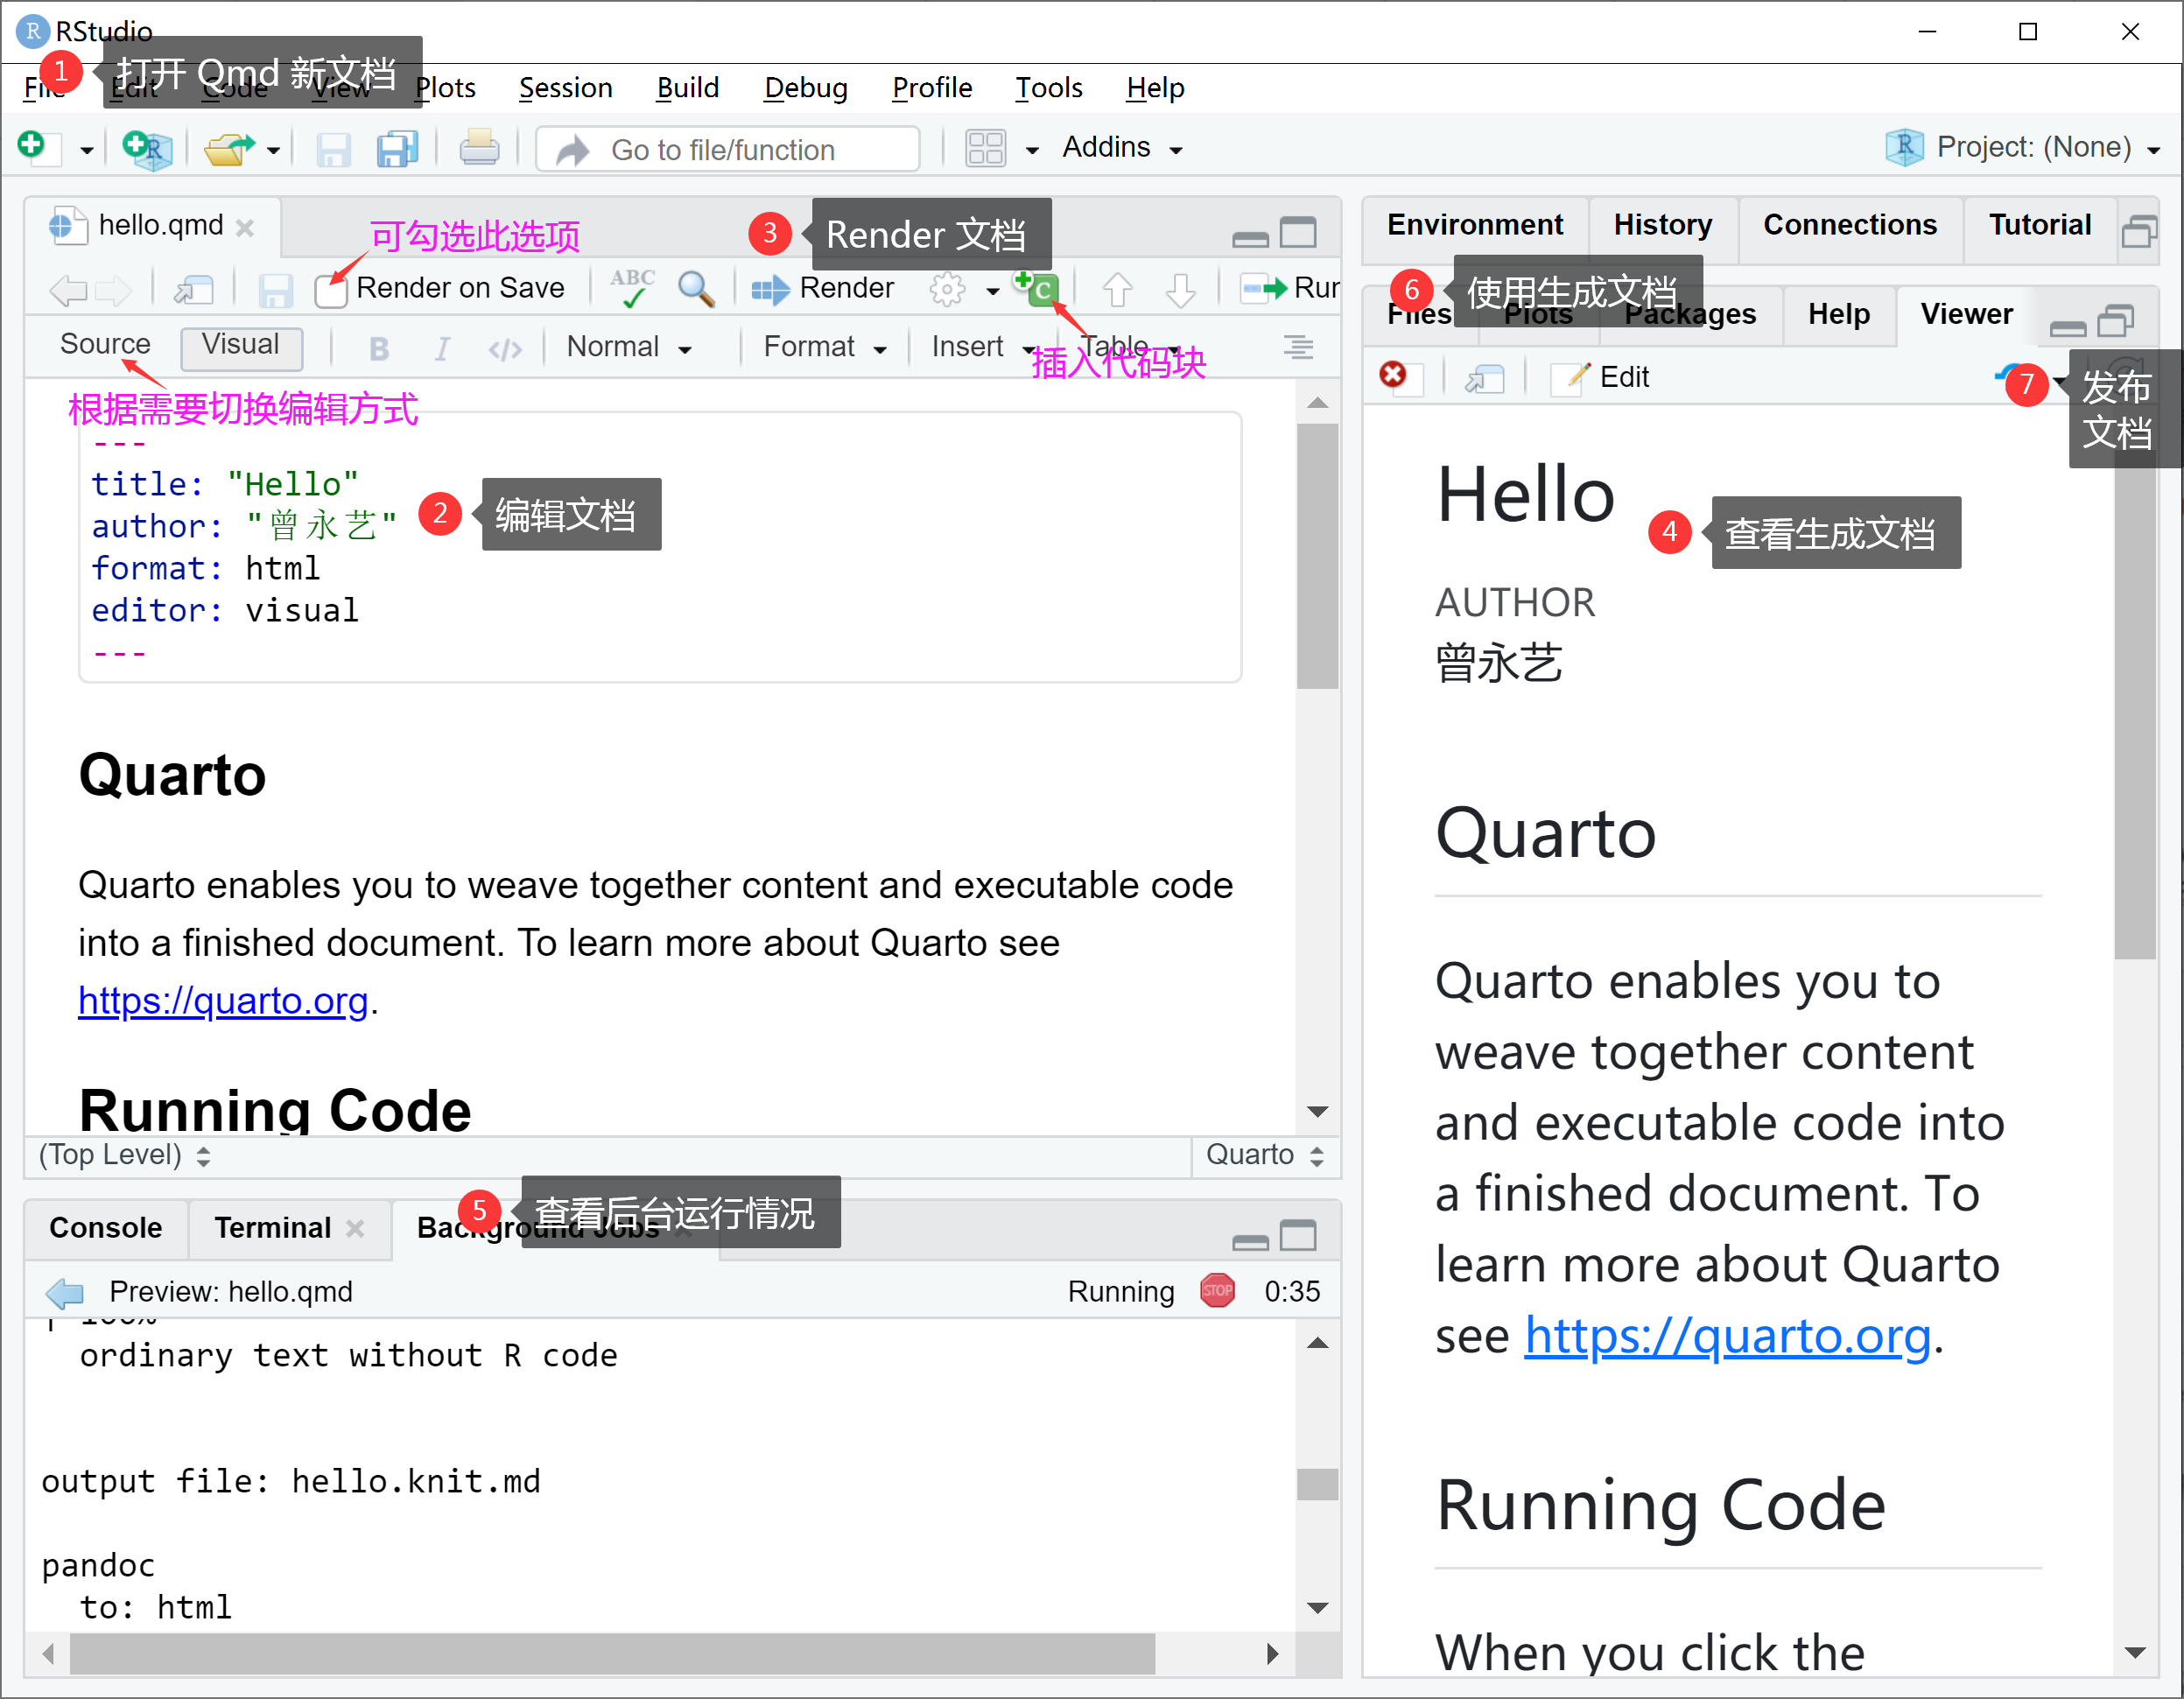The width and height of the screenshot is (2184, 1699).
Task: Open the Addins dropdown
Action: coord(1122,147)
